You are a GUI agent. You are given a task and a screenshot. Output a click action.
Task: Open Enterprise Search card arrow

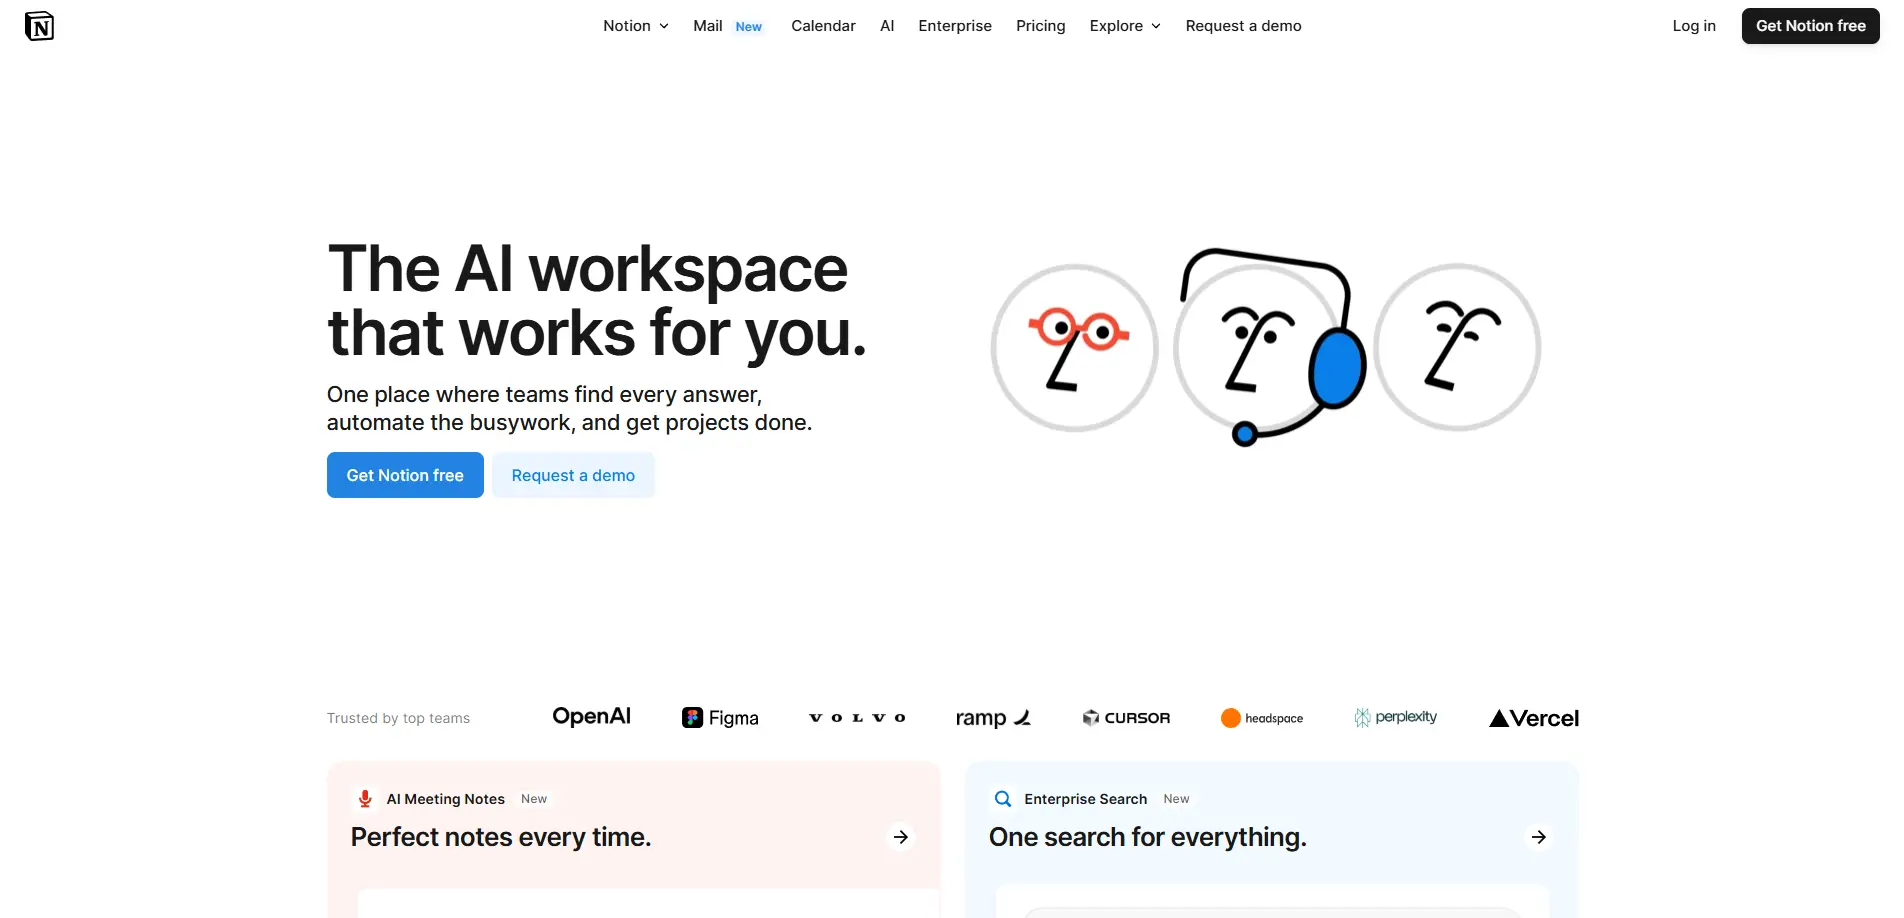(x=1539, y=837)
